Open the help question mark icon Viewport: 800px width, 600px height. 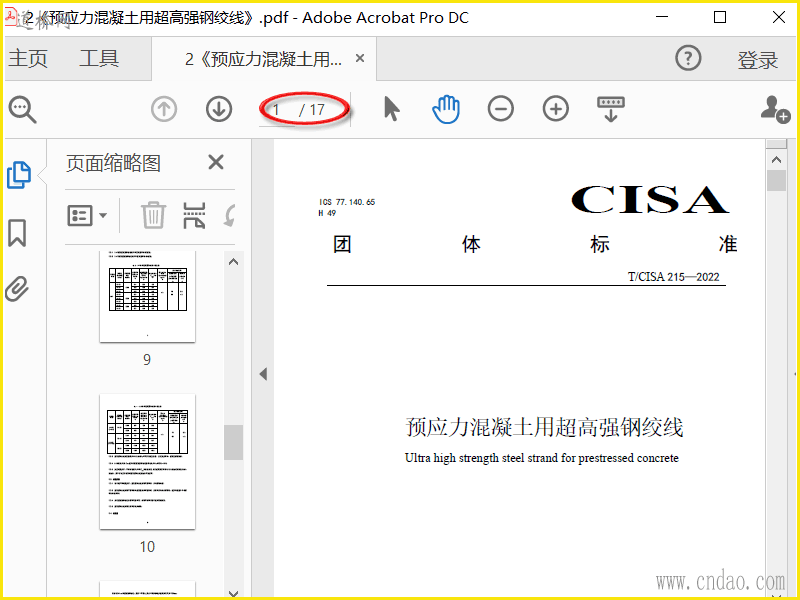coord(688,58)
